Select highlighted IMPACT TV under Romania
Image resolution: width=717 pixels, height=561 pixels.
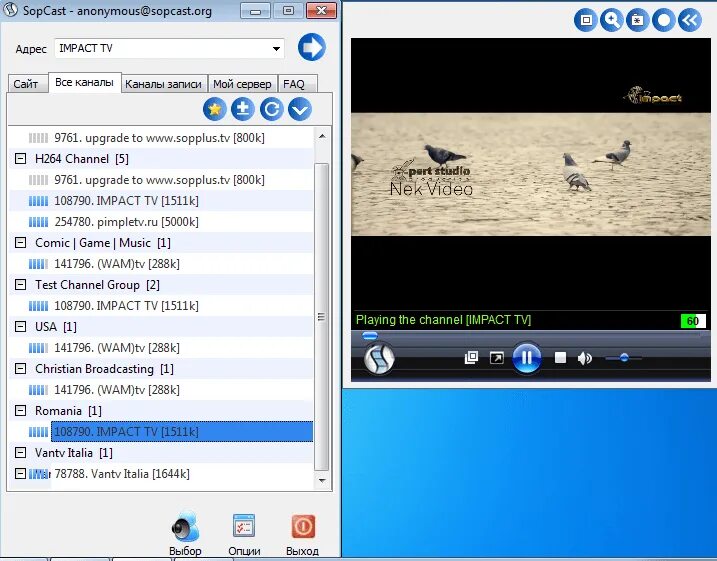point(182,432)
